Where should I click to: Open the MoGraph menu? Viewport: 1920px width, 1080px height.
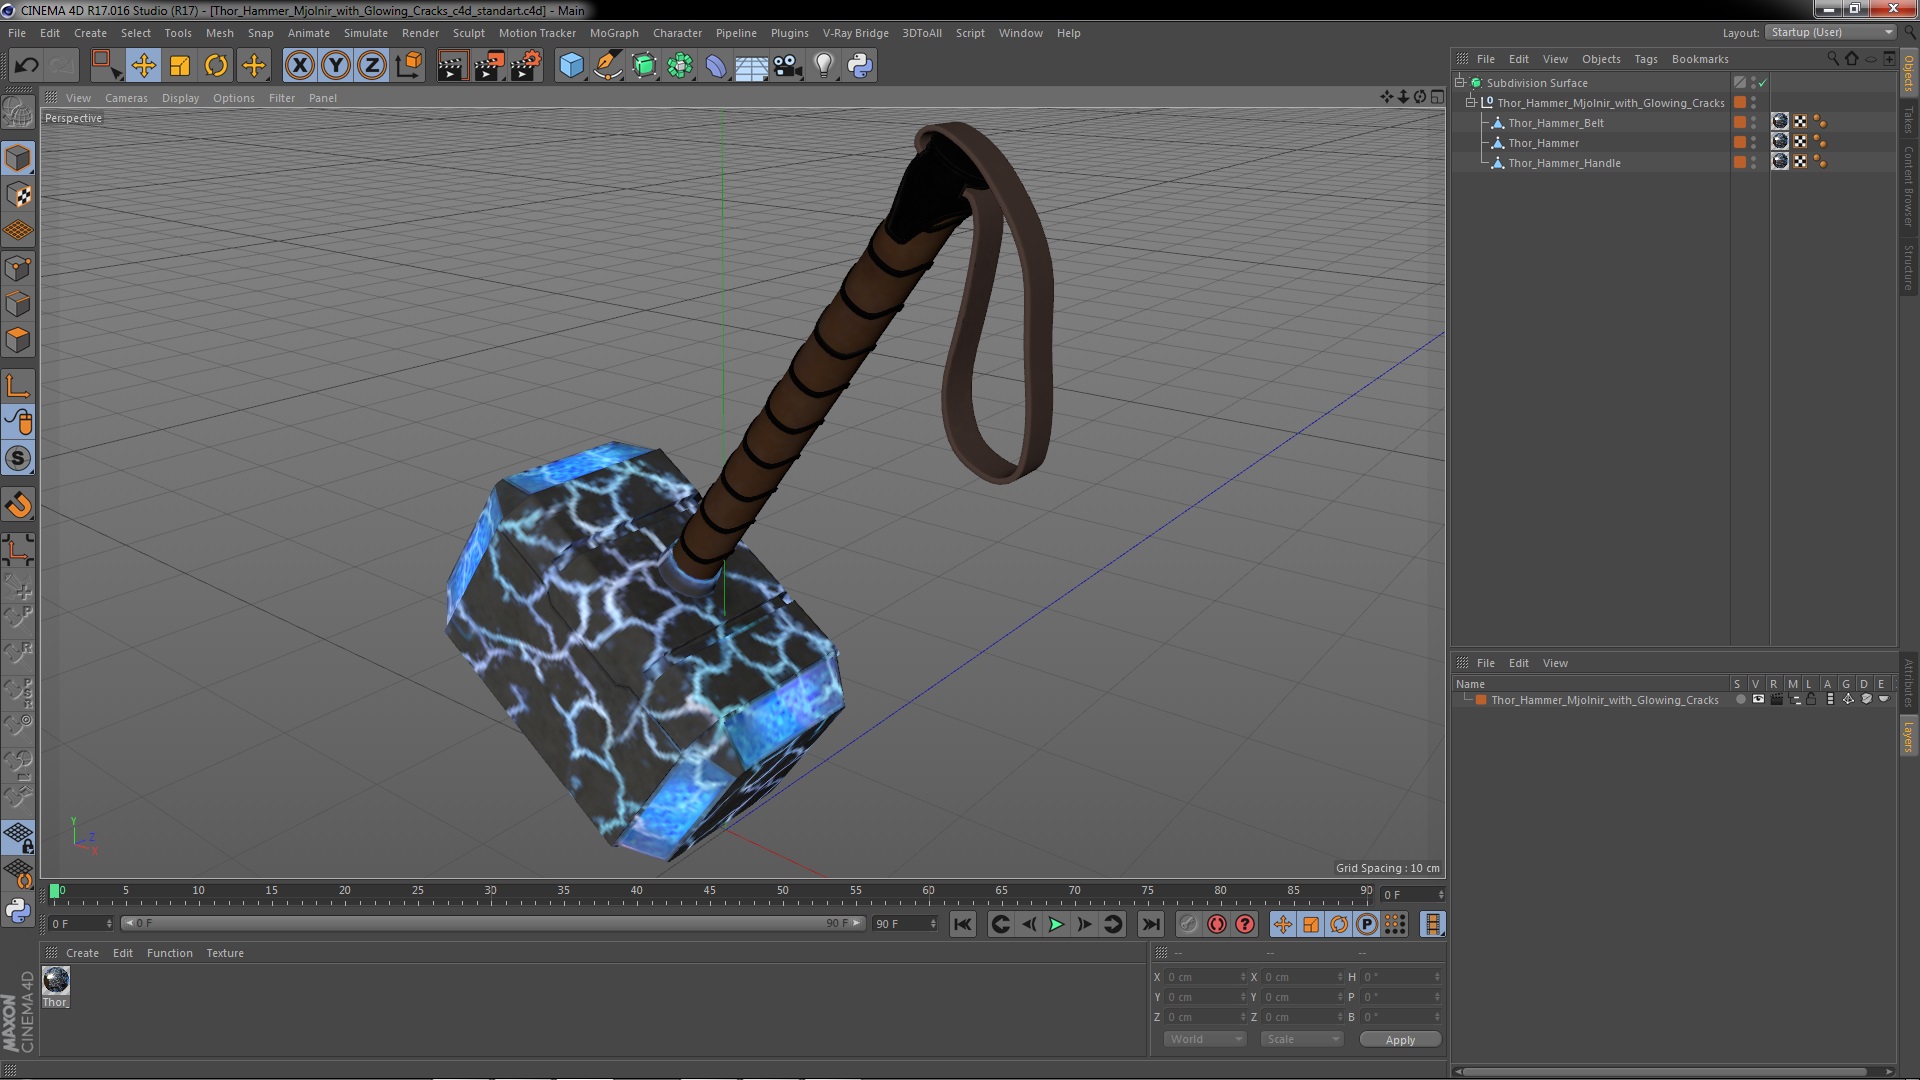point(613,33)
